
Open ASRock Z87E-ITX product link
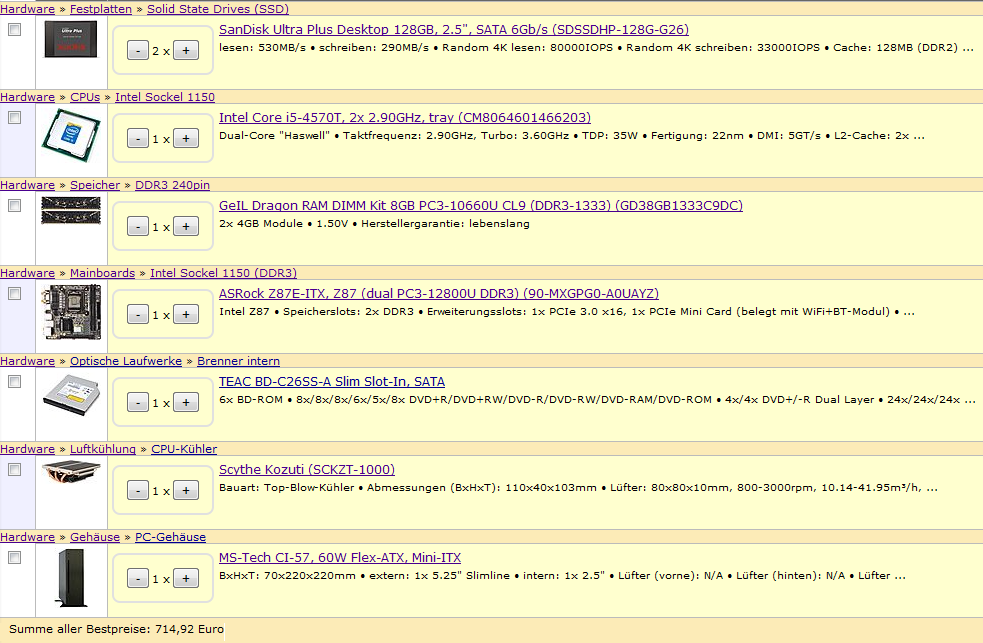439,294
